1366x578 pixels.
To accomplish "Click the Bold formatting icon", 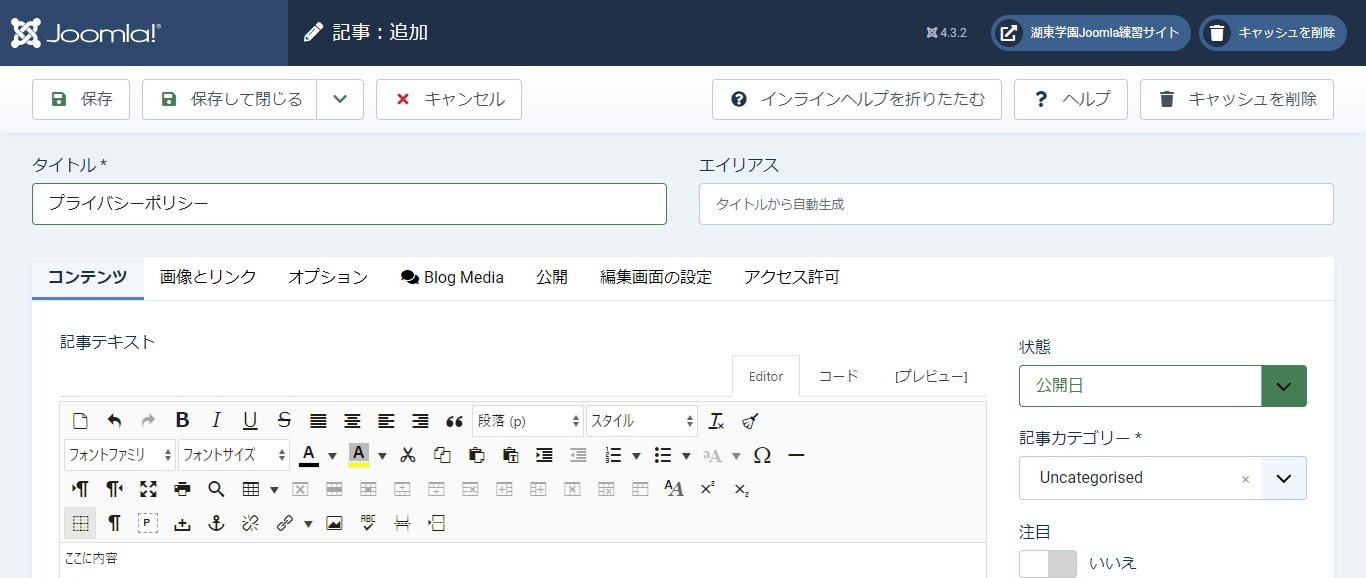I will coord(182,421).
